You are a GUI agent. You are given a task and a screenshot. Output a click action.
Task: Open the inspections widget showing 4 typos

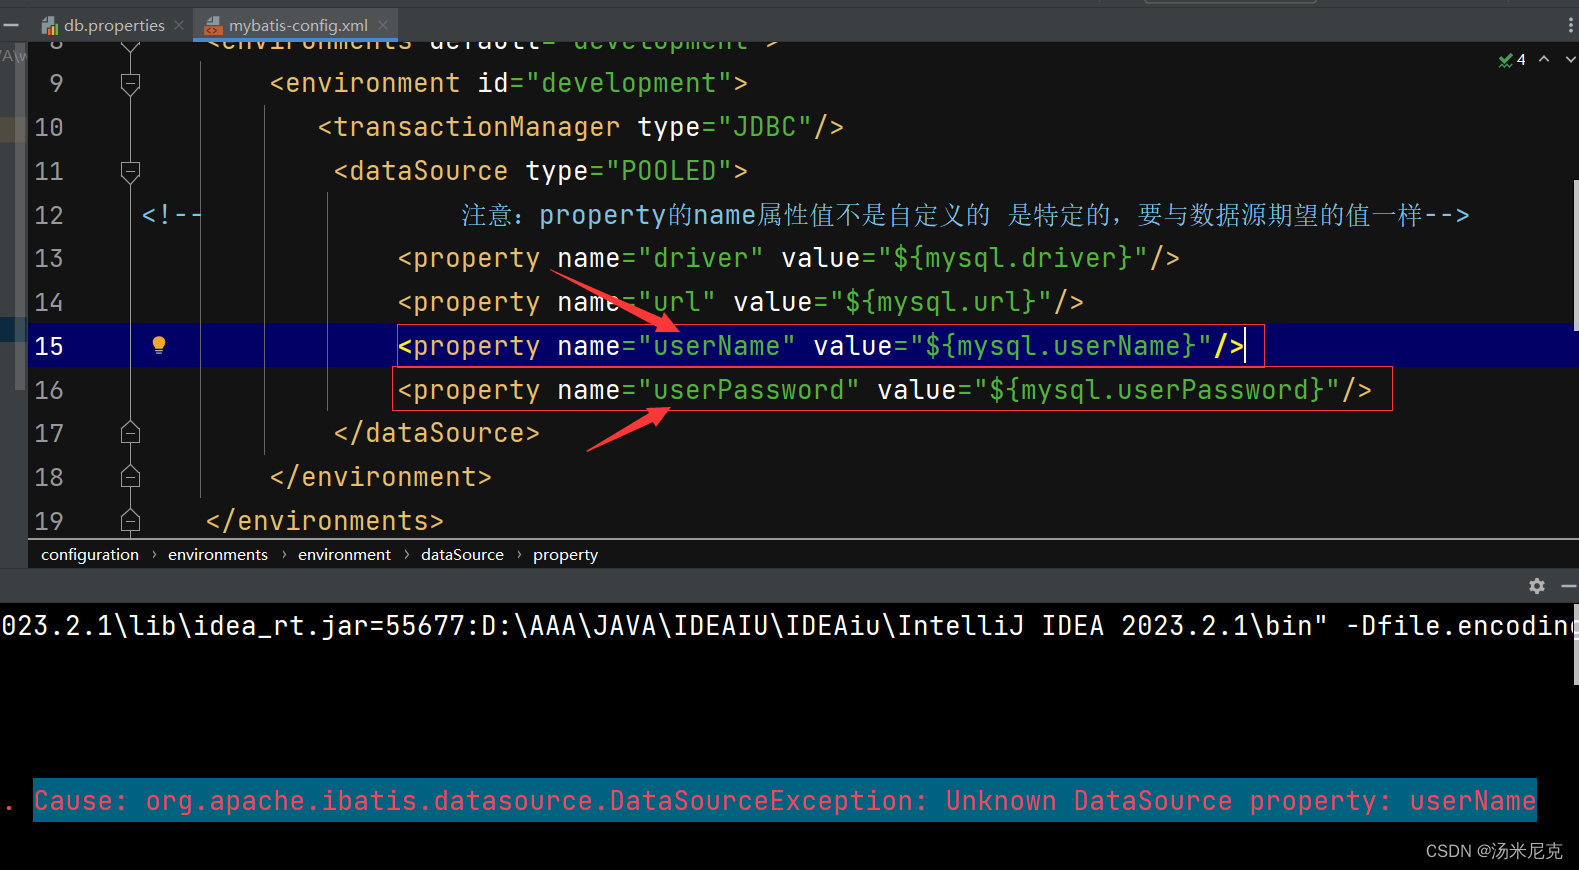(x=1512, y=60)
